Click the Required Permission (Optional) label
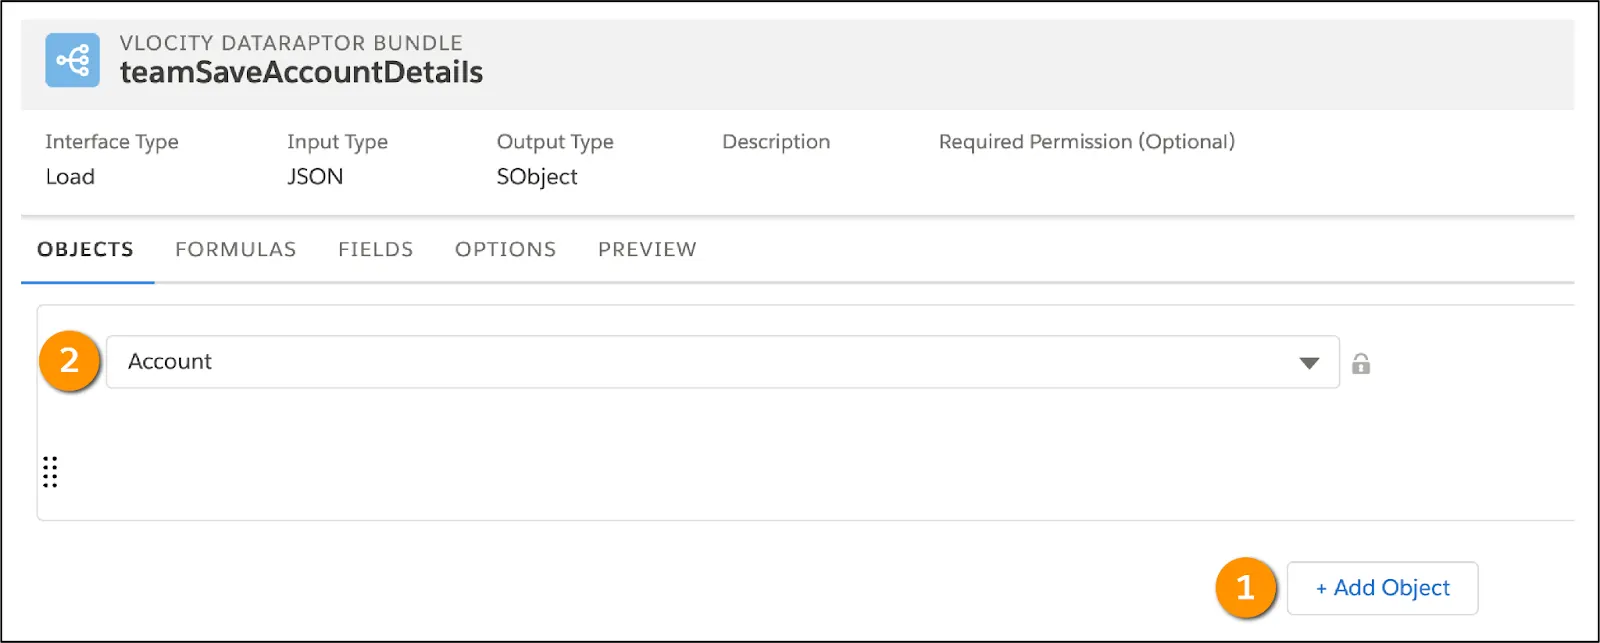Image resolution: width=1600 pixels, height=643 pixels. [x=1087, y=142]
